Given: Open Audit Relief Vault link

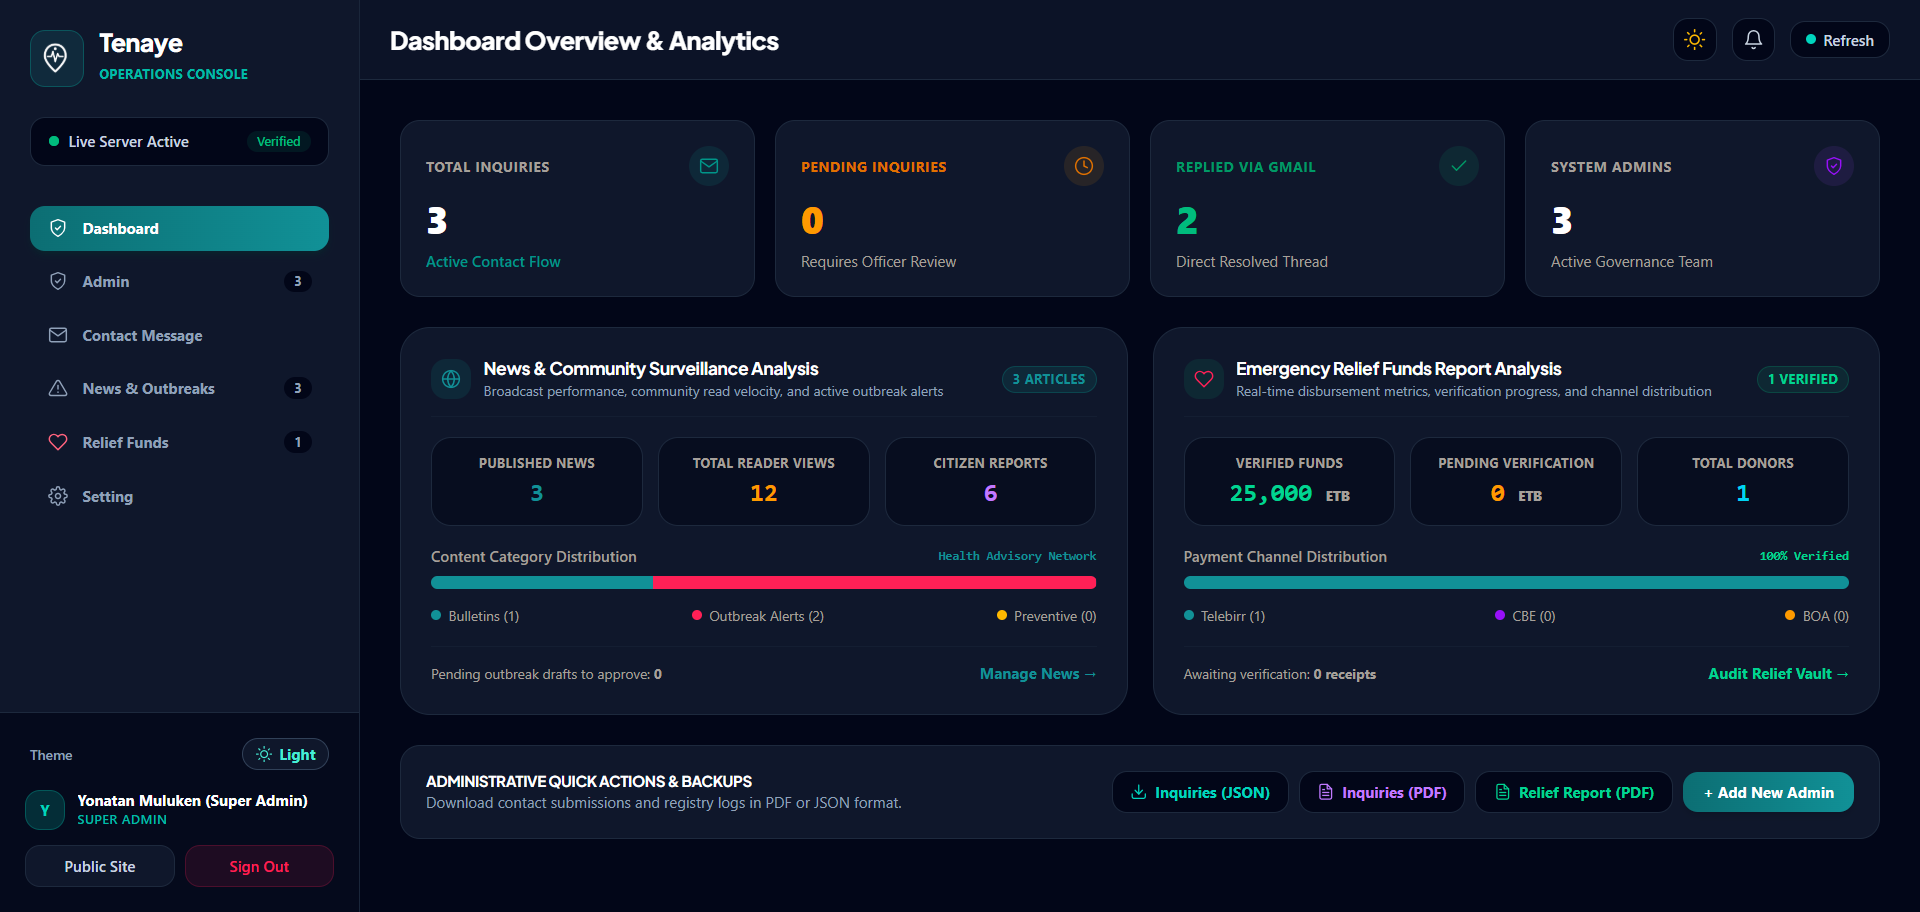Looking at the screenshot, I should point(1778,674).
